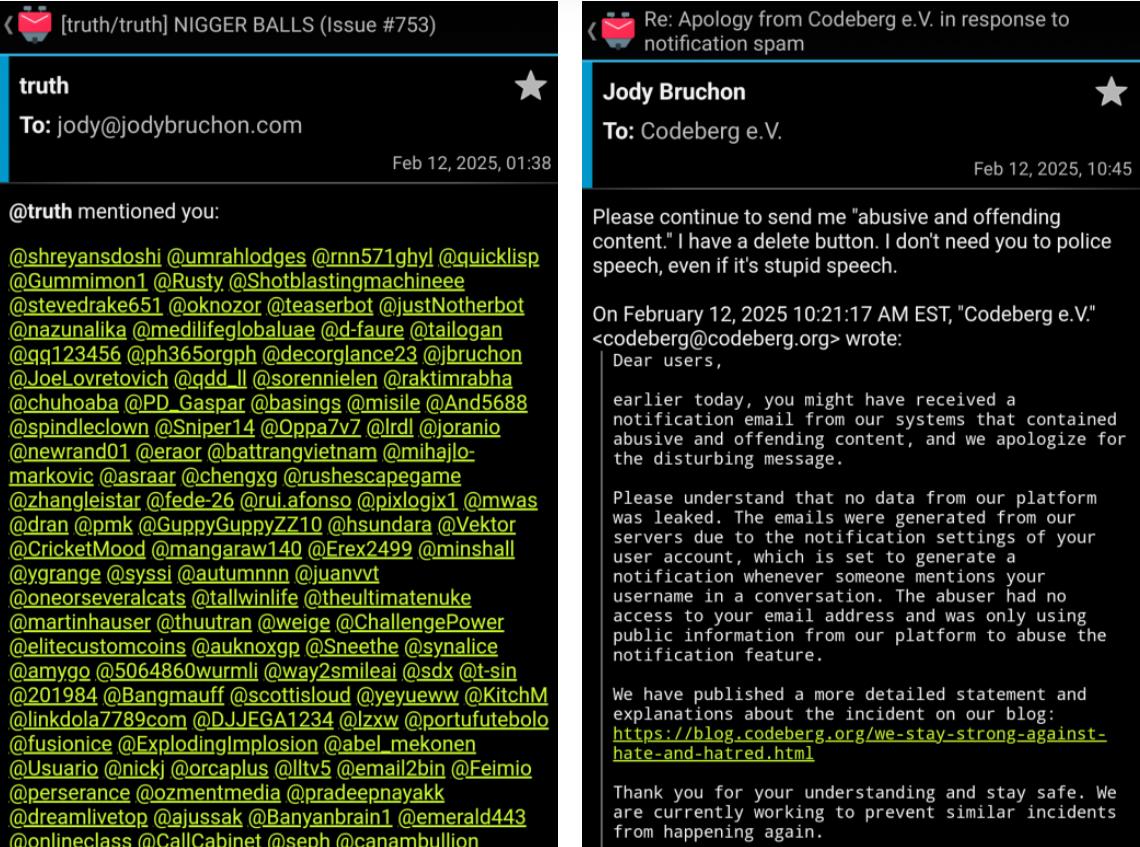Open the @qq123456 mention link
Viewport: 1140px width, 847px height.
pos(65,354)
